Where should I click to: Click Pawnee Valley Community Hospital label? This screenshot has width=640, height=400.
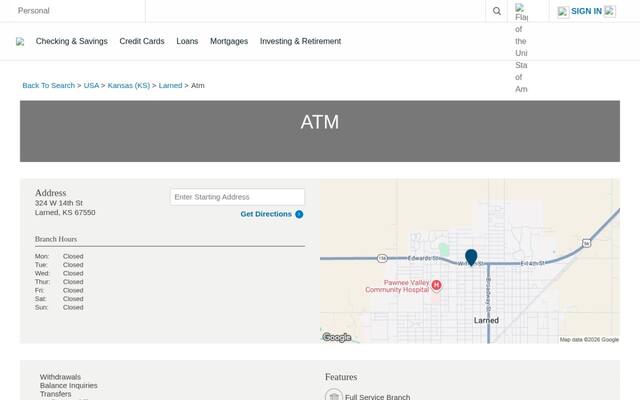click(397, 286)
